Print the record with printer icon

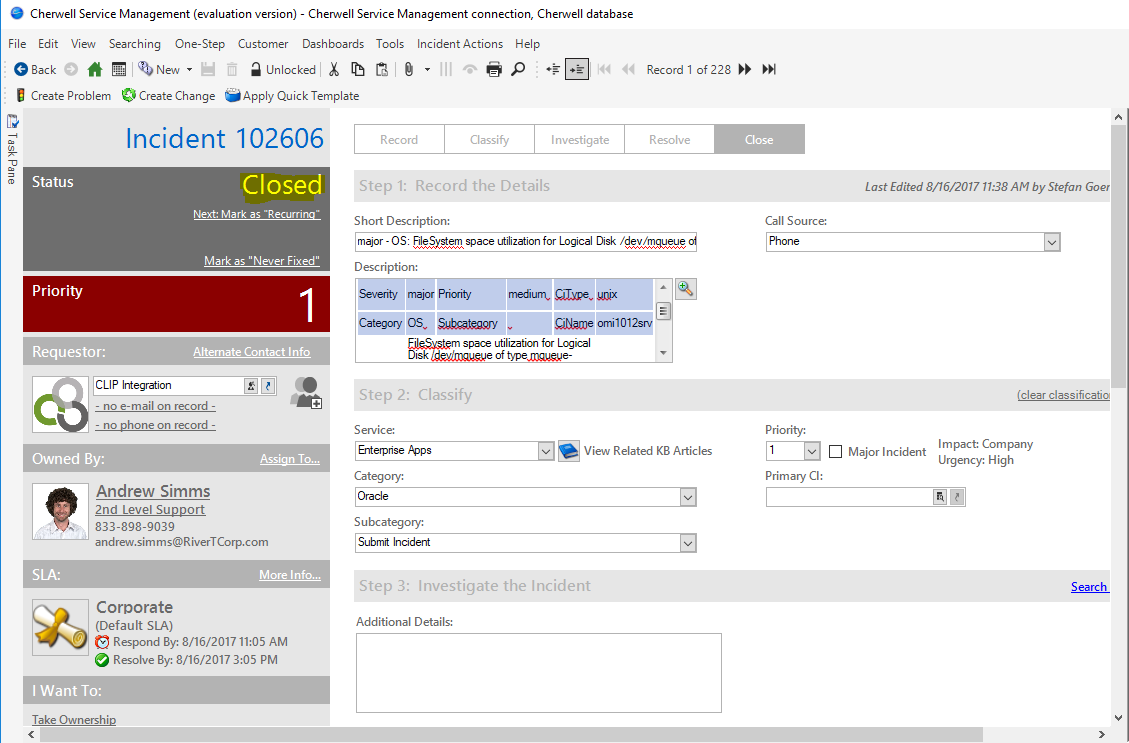tap(494, 70)
